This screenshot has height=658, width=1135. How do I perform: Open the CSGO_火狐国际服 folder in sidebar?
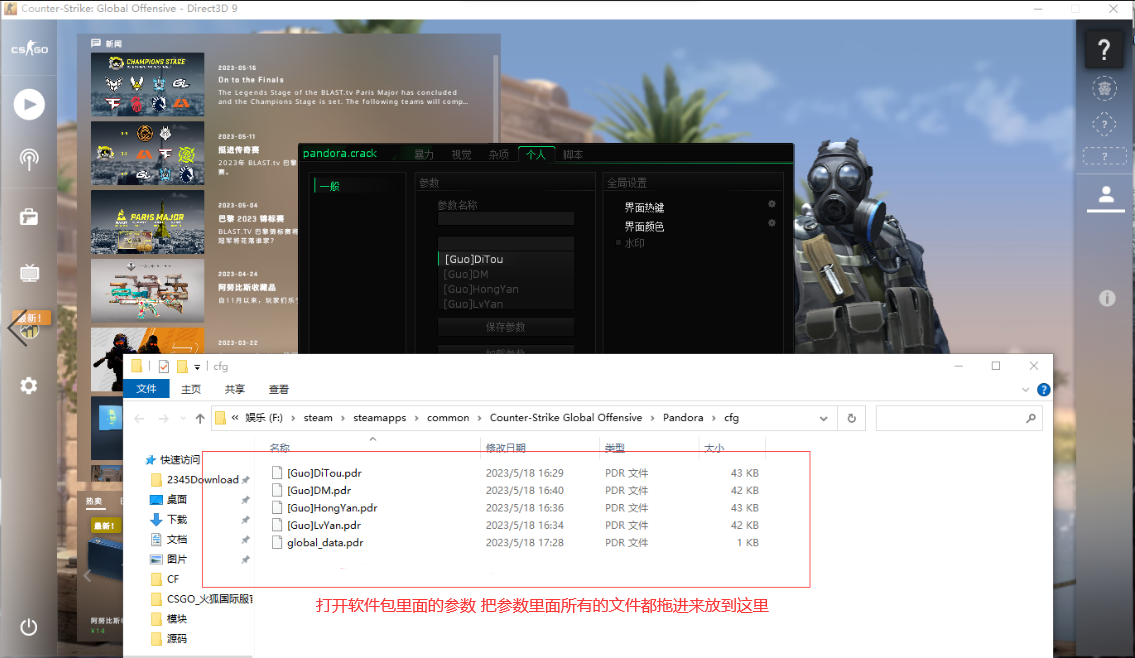click(x=202, y=599)
